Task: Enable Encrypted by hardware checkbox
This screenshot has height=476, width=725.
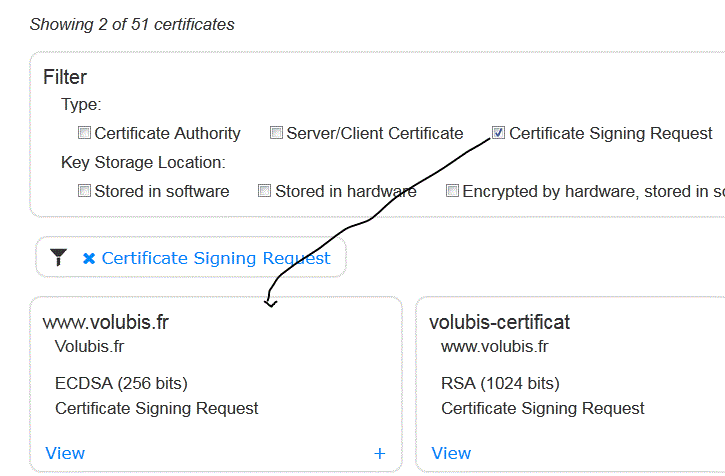Action: 452,191
